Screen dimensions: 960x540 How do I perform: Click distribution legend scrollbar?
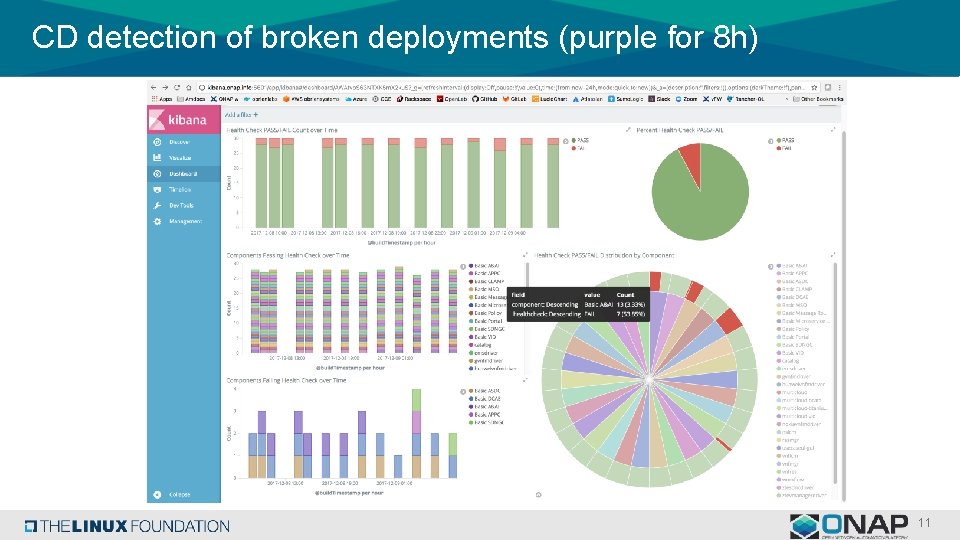coord(835,373)
